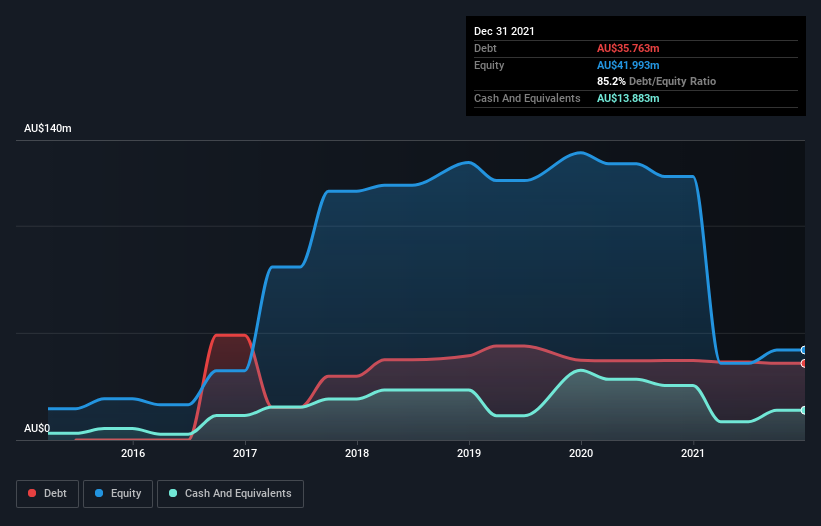Select the 2016 x-axis label

(133, 453)
